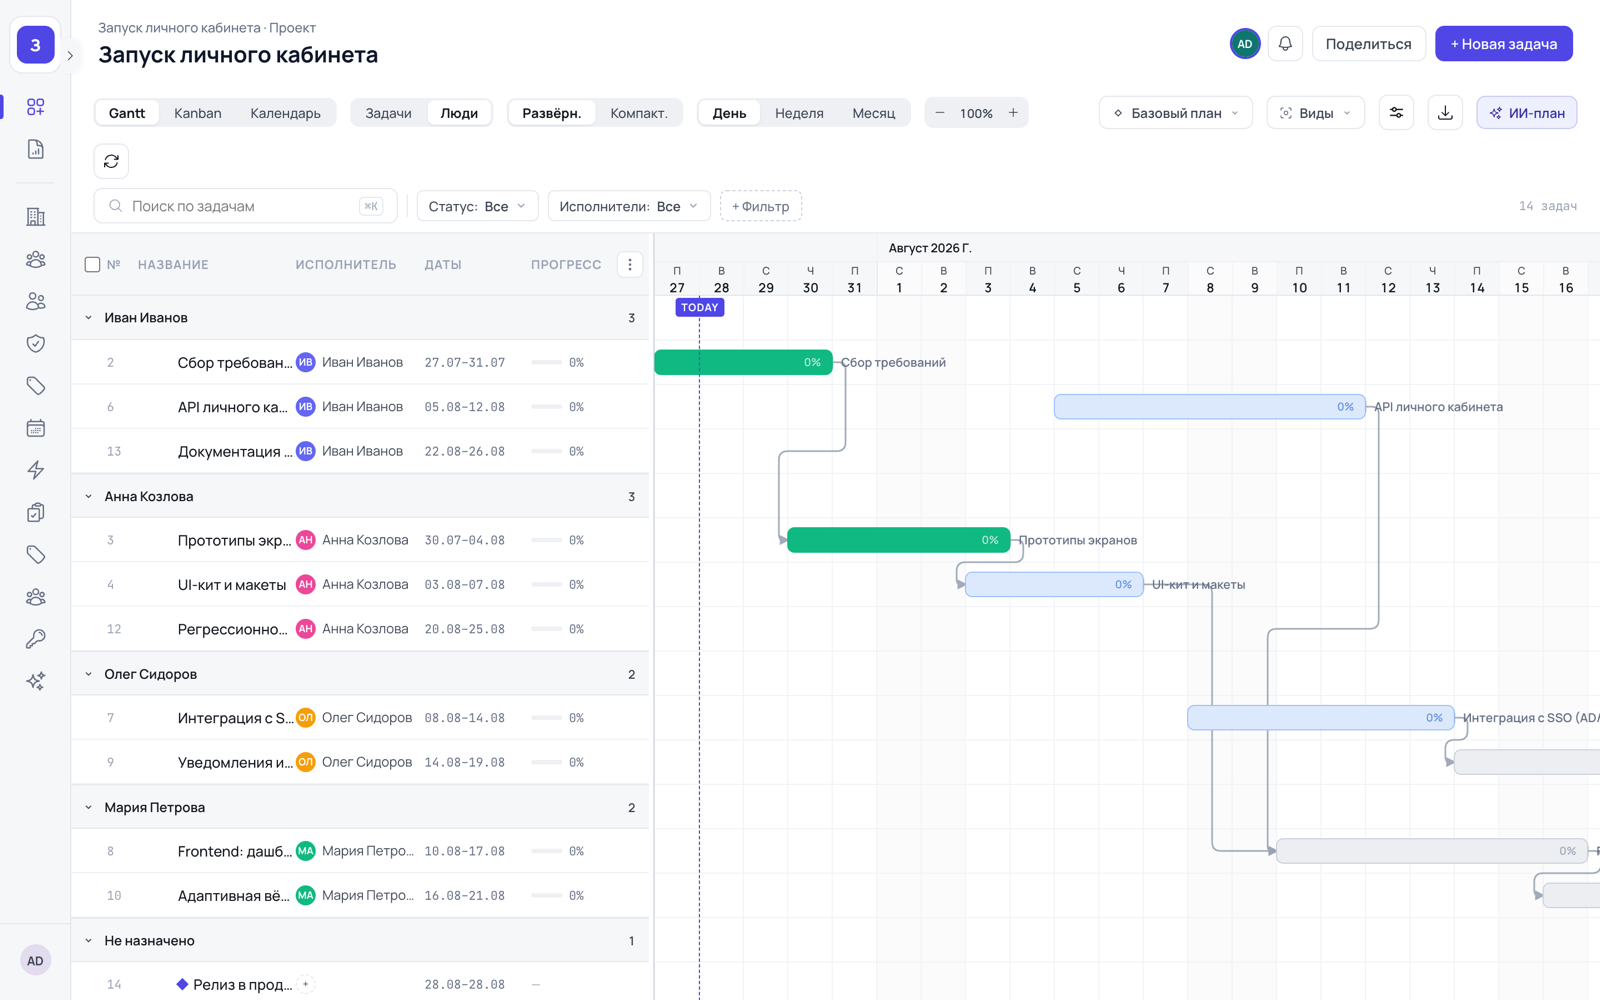Open the key icon in sidebar
The image size is (1600, 1000).
point(36,639)
